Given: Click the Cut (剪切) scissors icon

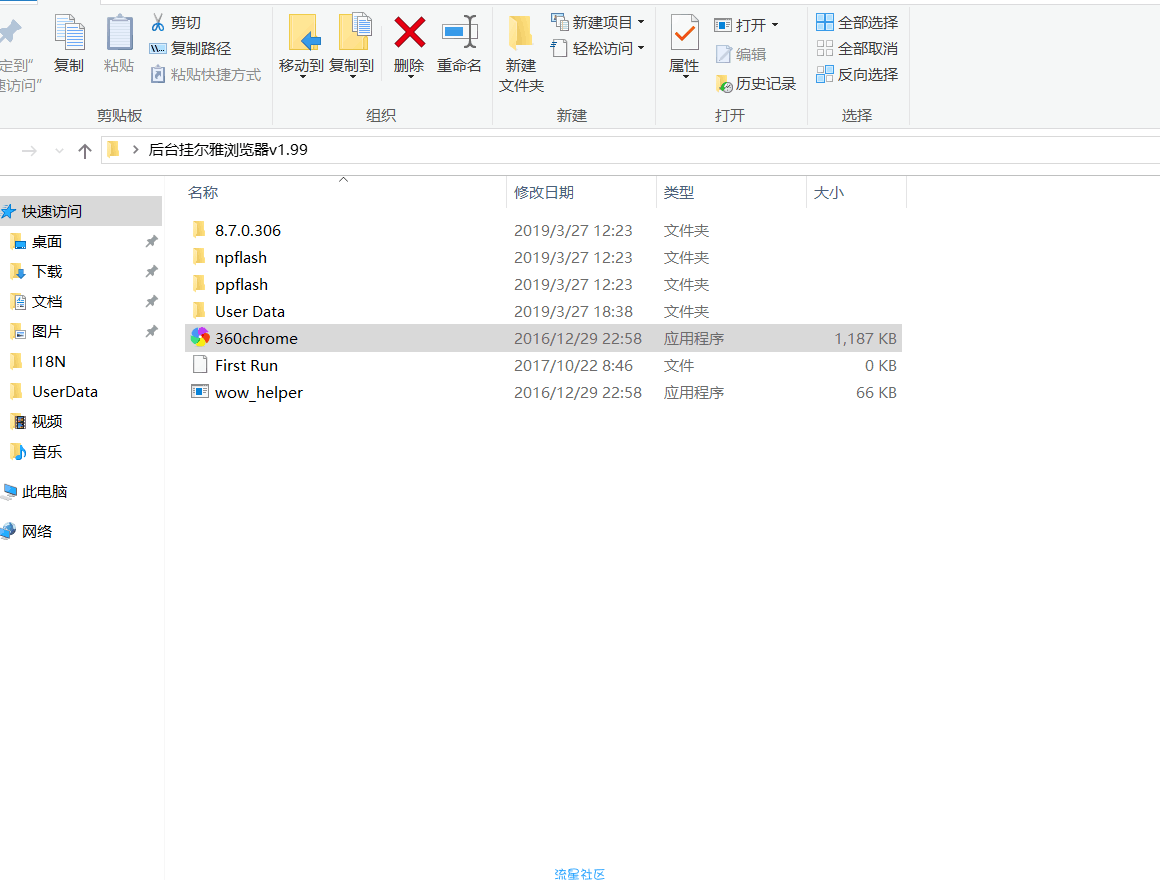Looking at the screenshot, I should click(158, 22).
